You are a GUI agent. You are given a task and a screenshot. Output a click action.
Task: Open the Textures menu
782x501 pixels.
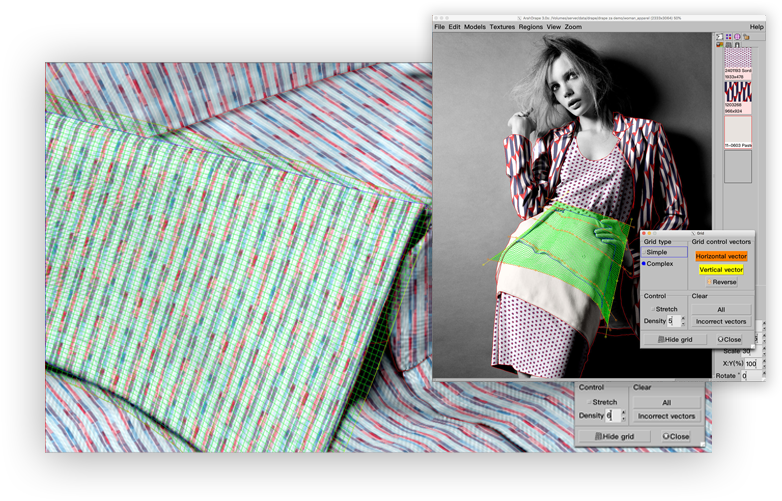(502, 27)
